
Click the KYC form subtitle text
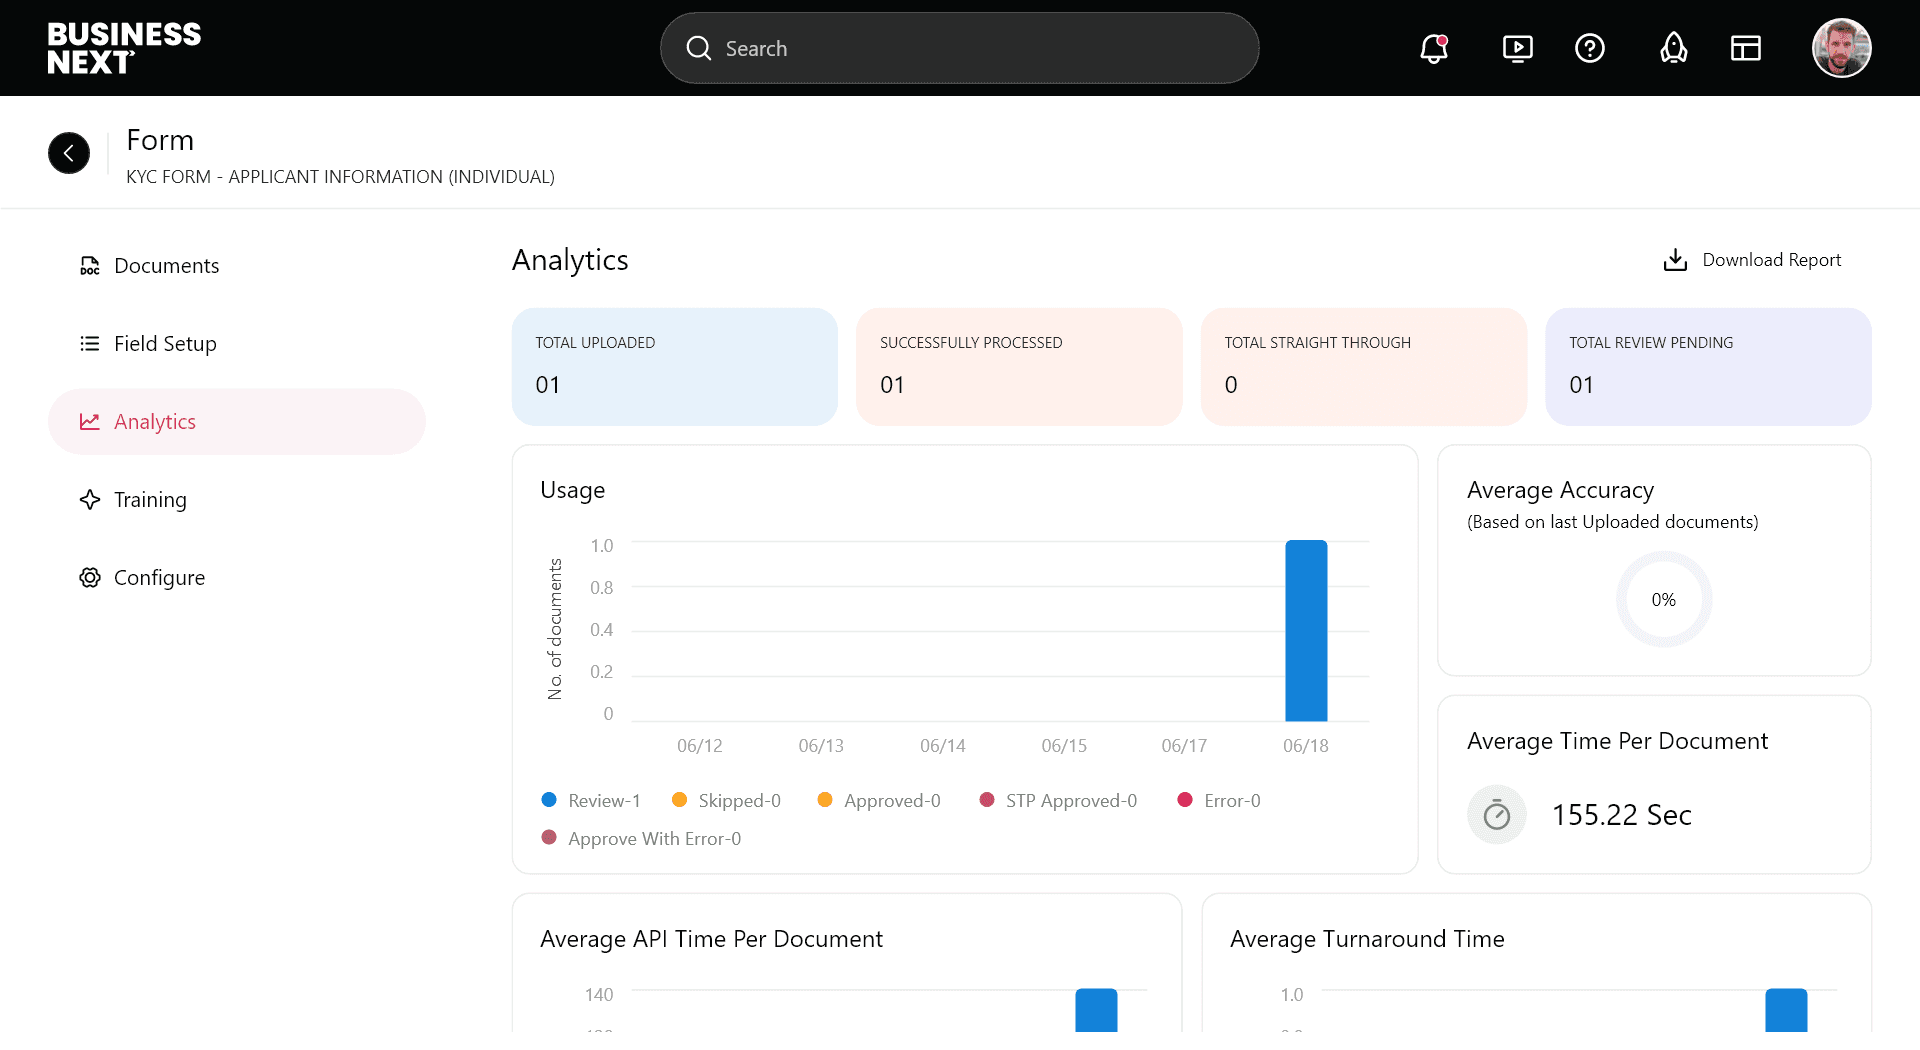340,177
